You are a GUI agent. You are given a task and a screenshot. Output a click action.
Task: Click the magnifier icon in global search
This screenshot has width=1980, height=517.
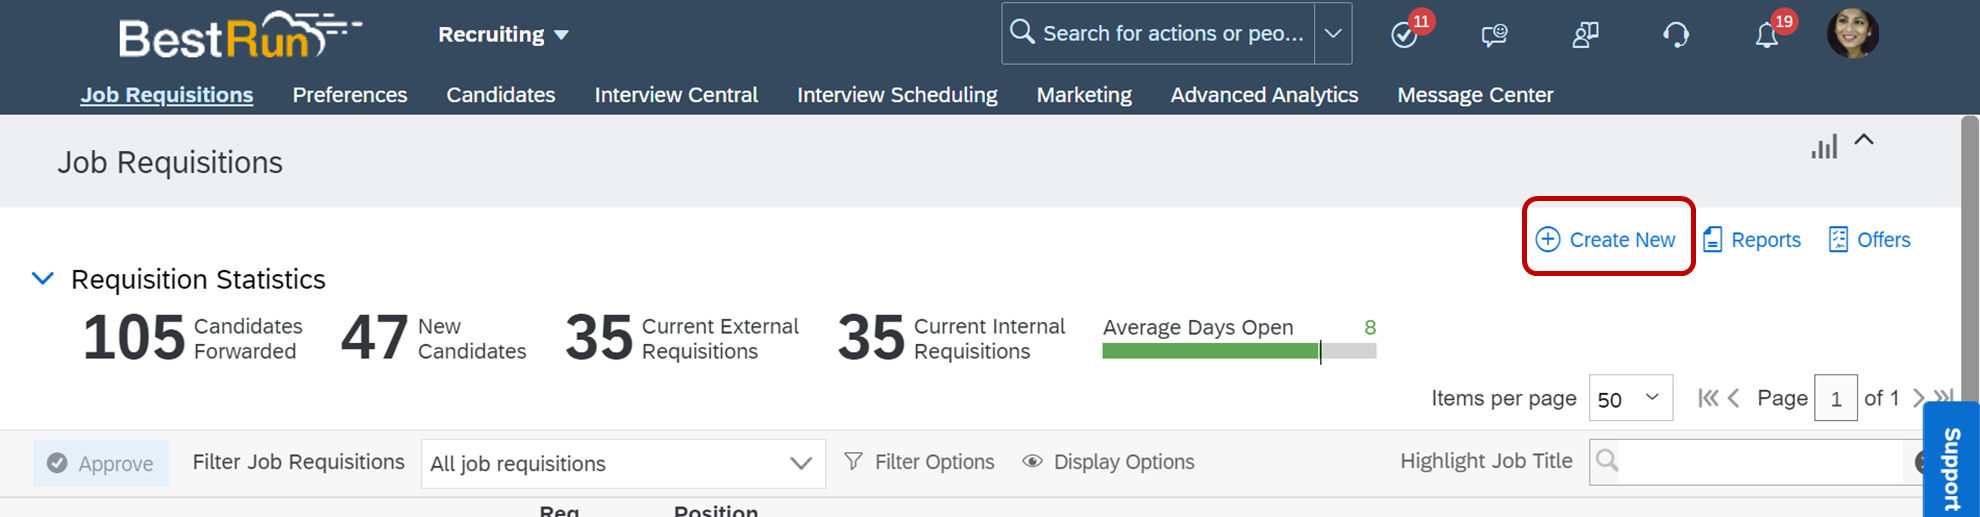(x=1022, y=32)
